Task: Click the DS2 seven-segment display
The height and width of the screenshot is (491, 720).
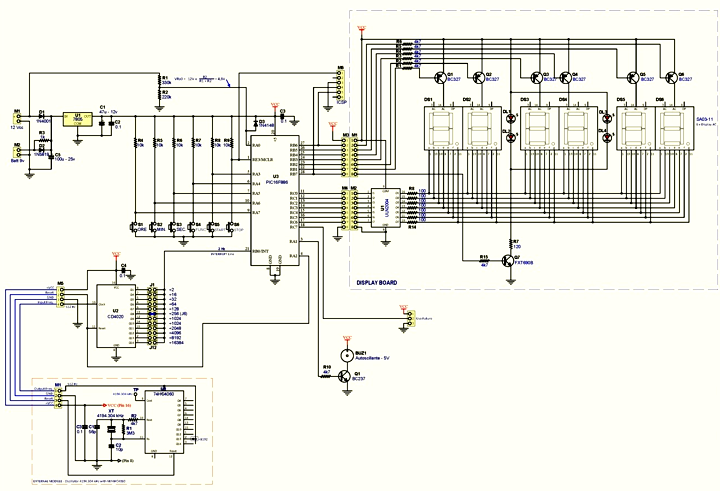Action: pyautogui.click(x=481, y=128)
